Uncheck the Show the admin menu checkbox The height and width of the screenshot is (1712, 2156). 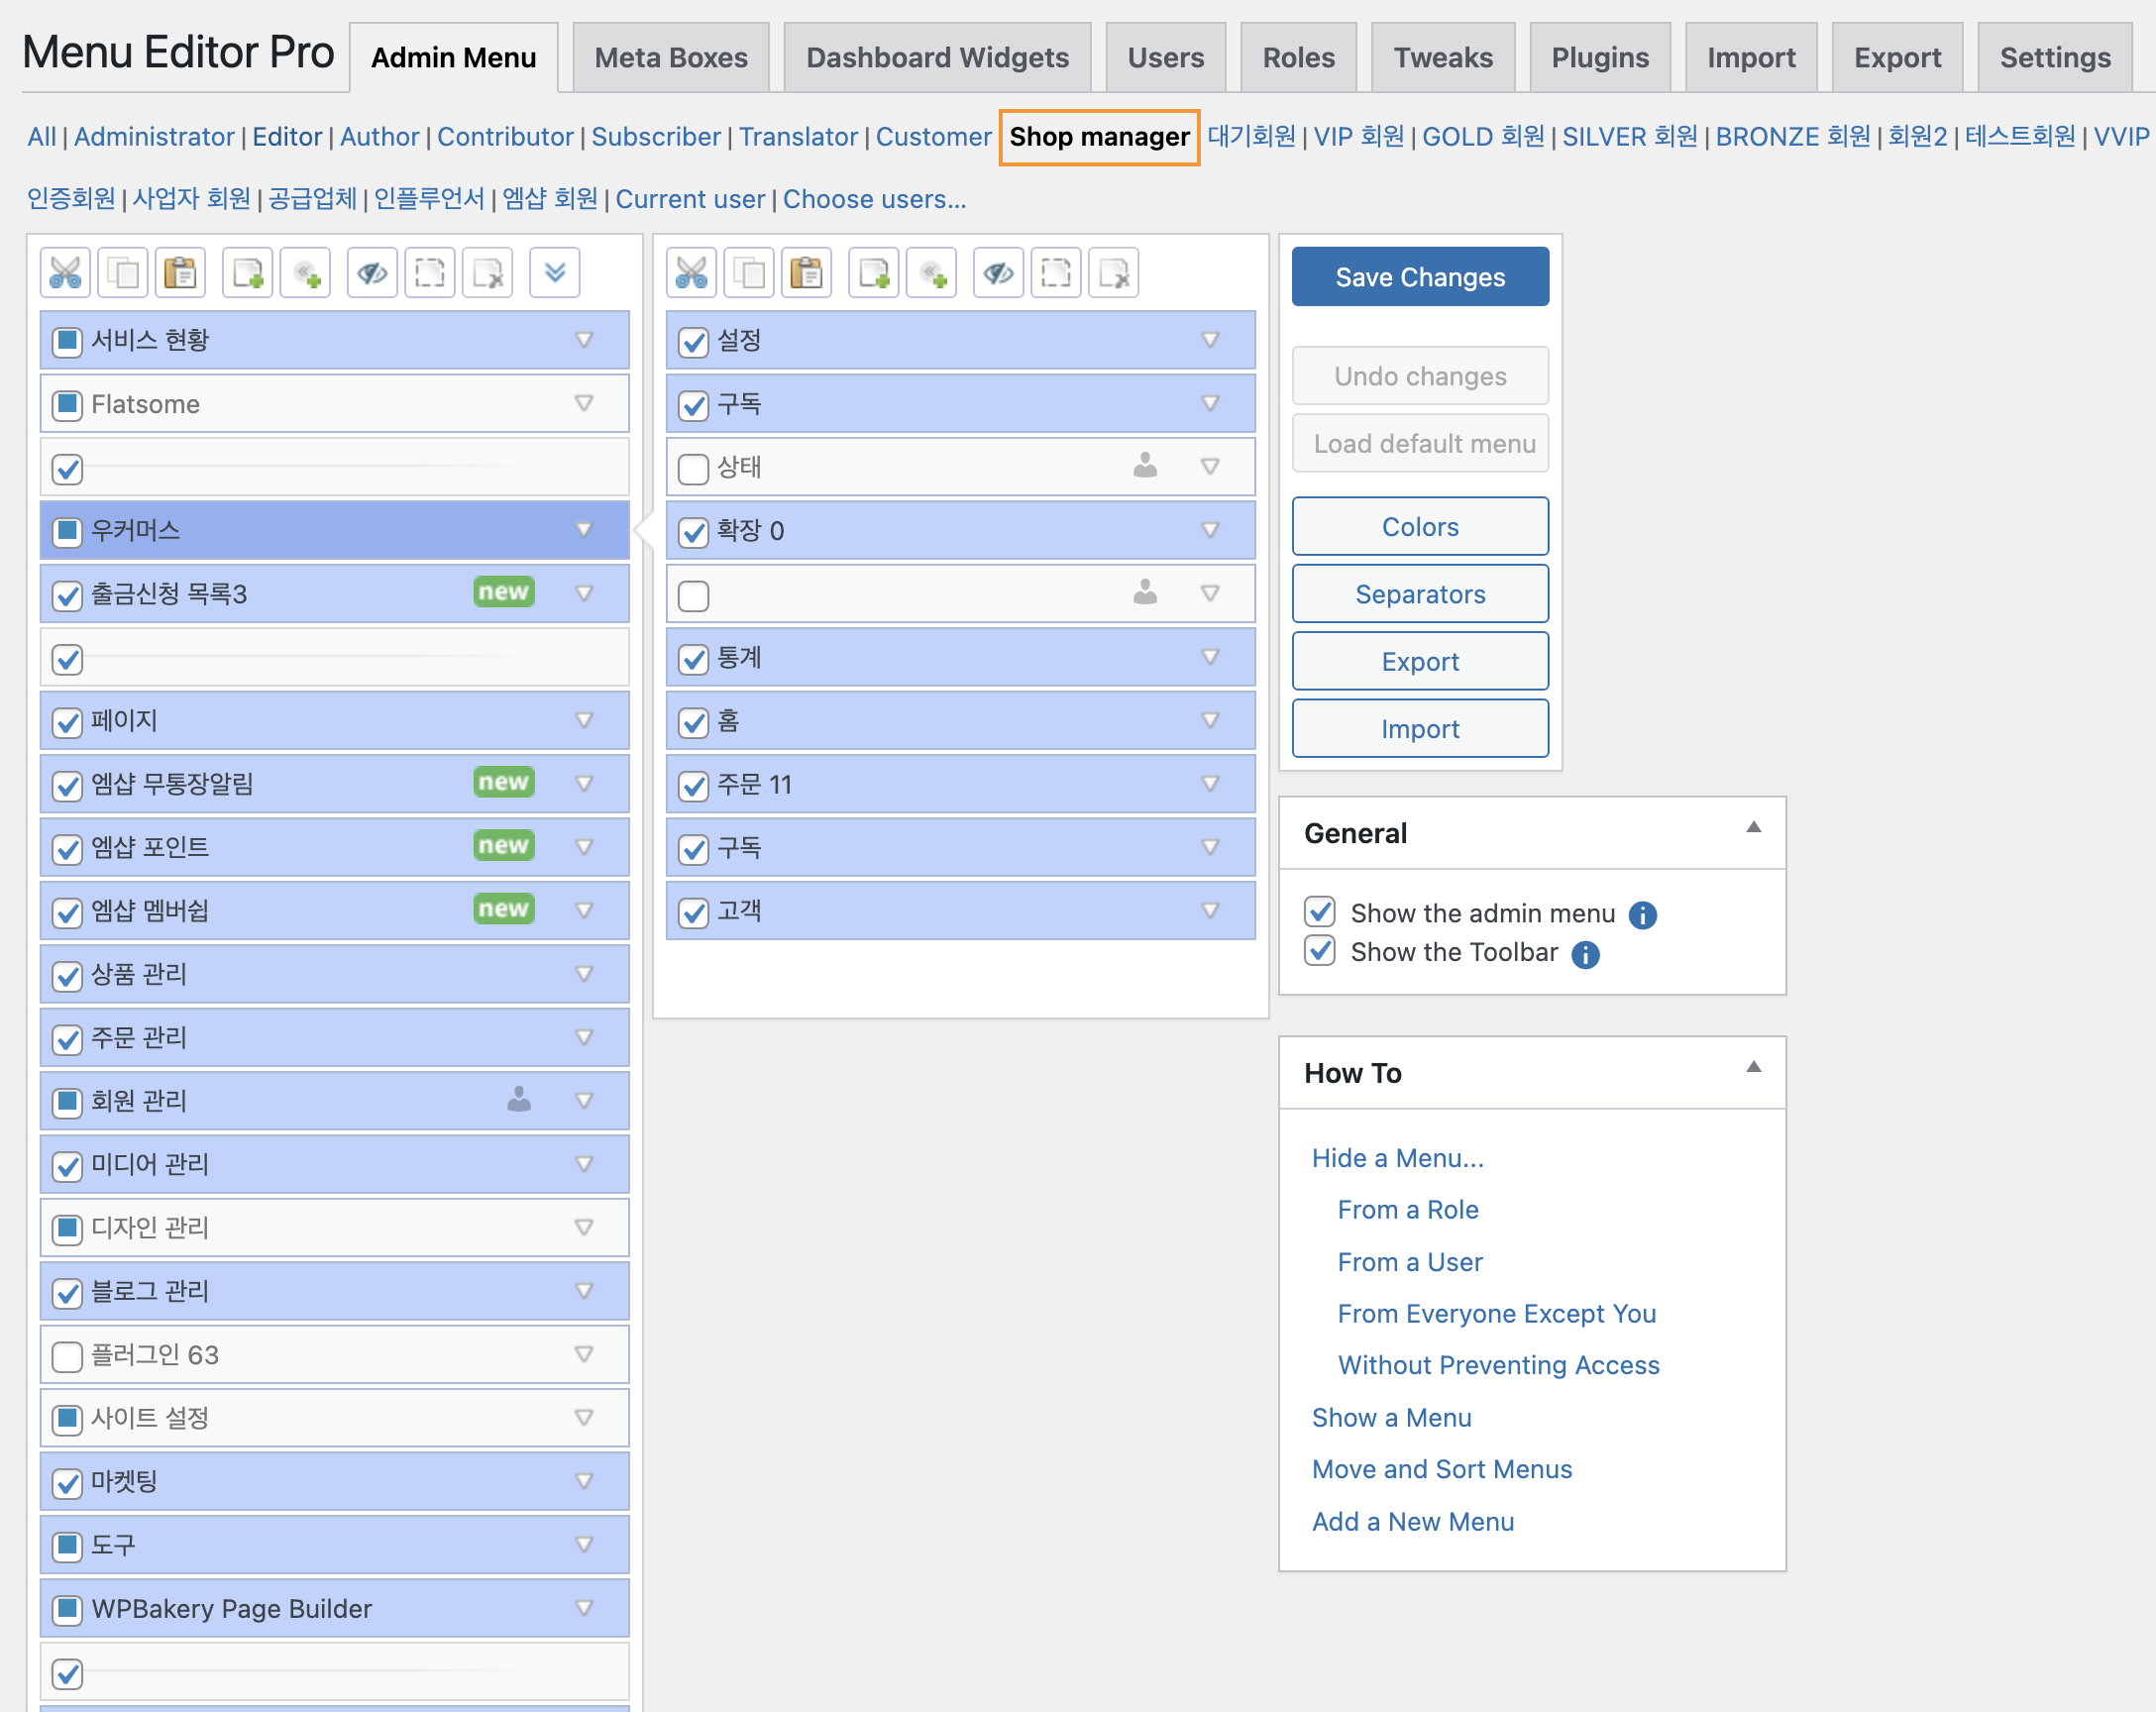click(1320, 912)
